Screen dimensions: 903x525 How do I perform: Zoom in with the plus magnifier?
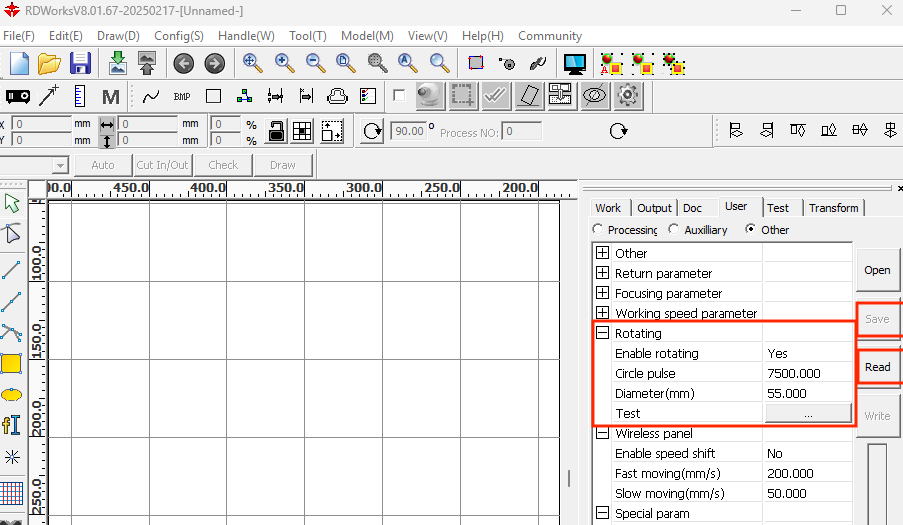click(x=284, y=63)
